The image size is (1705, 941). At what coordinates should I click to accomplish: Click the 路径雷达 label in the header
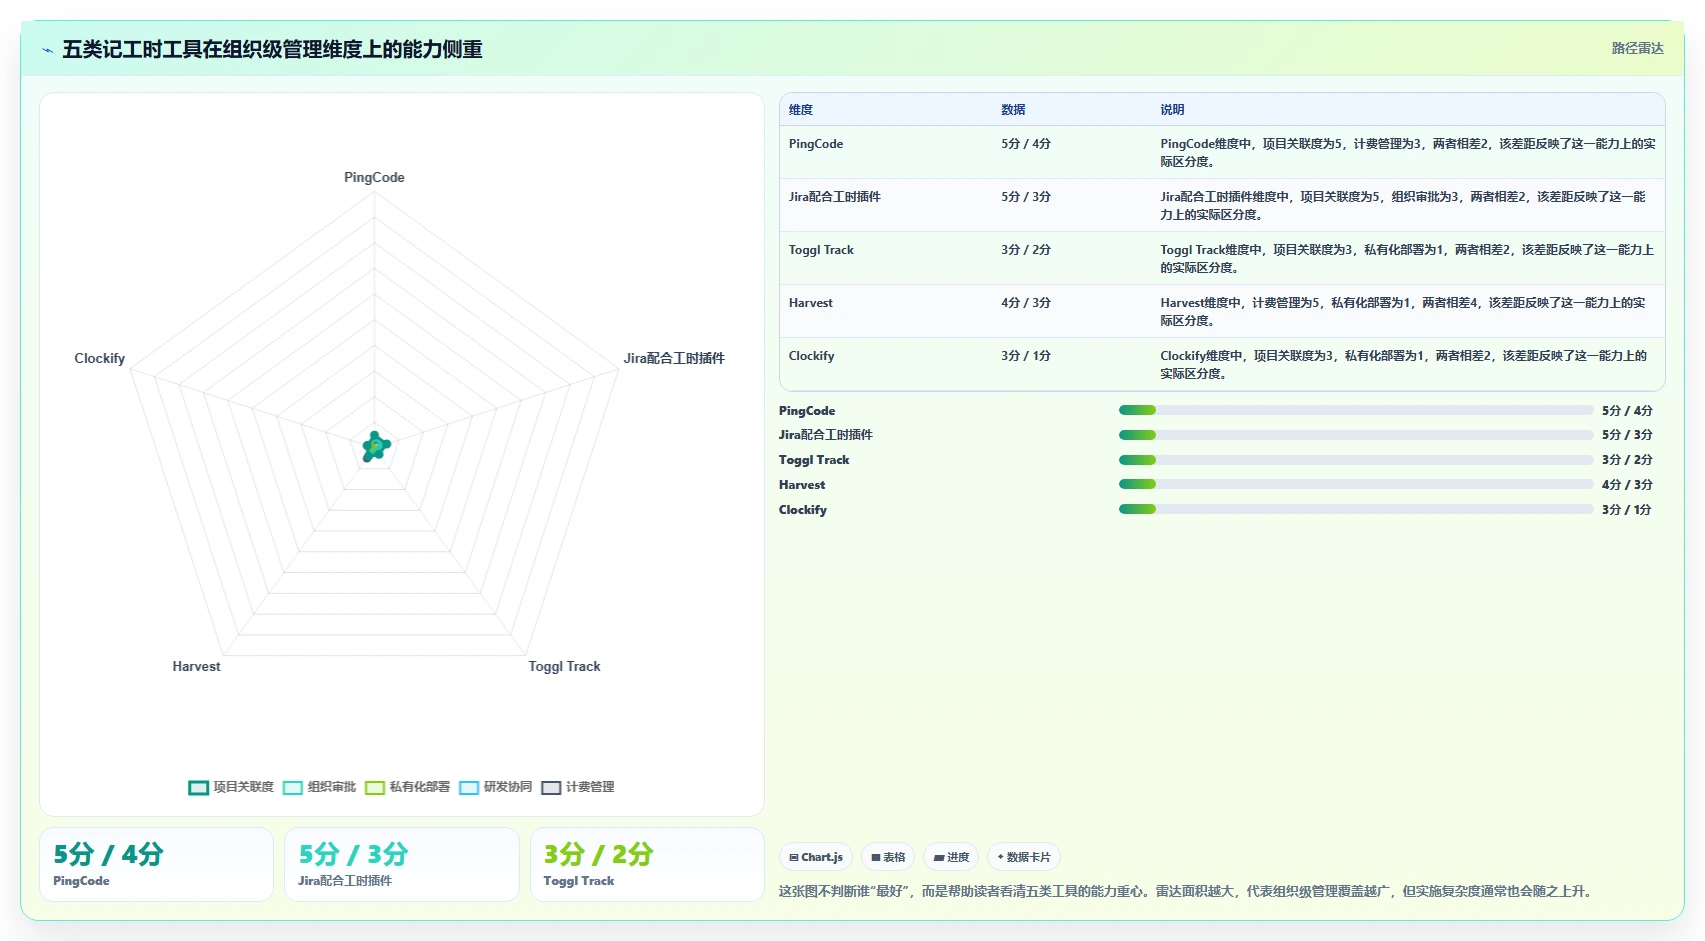1637,48
